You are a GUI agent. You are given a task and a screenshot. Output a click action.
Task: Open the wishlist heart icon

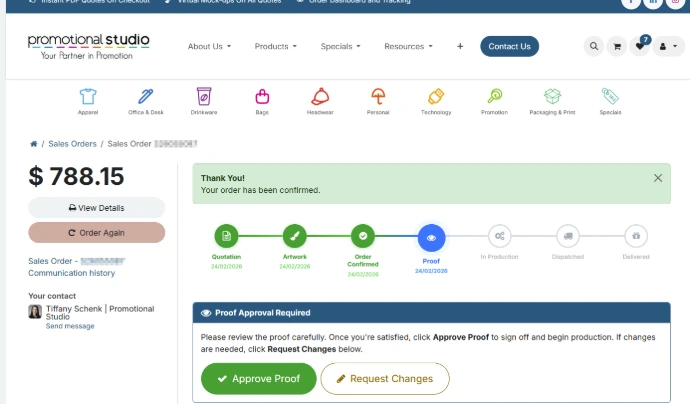pos(640,46)
